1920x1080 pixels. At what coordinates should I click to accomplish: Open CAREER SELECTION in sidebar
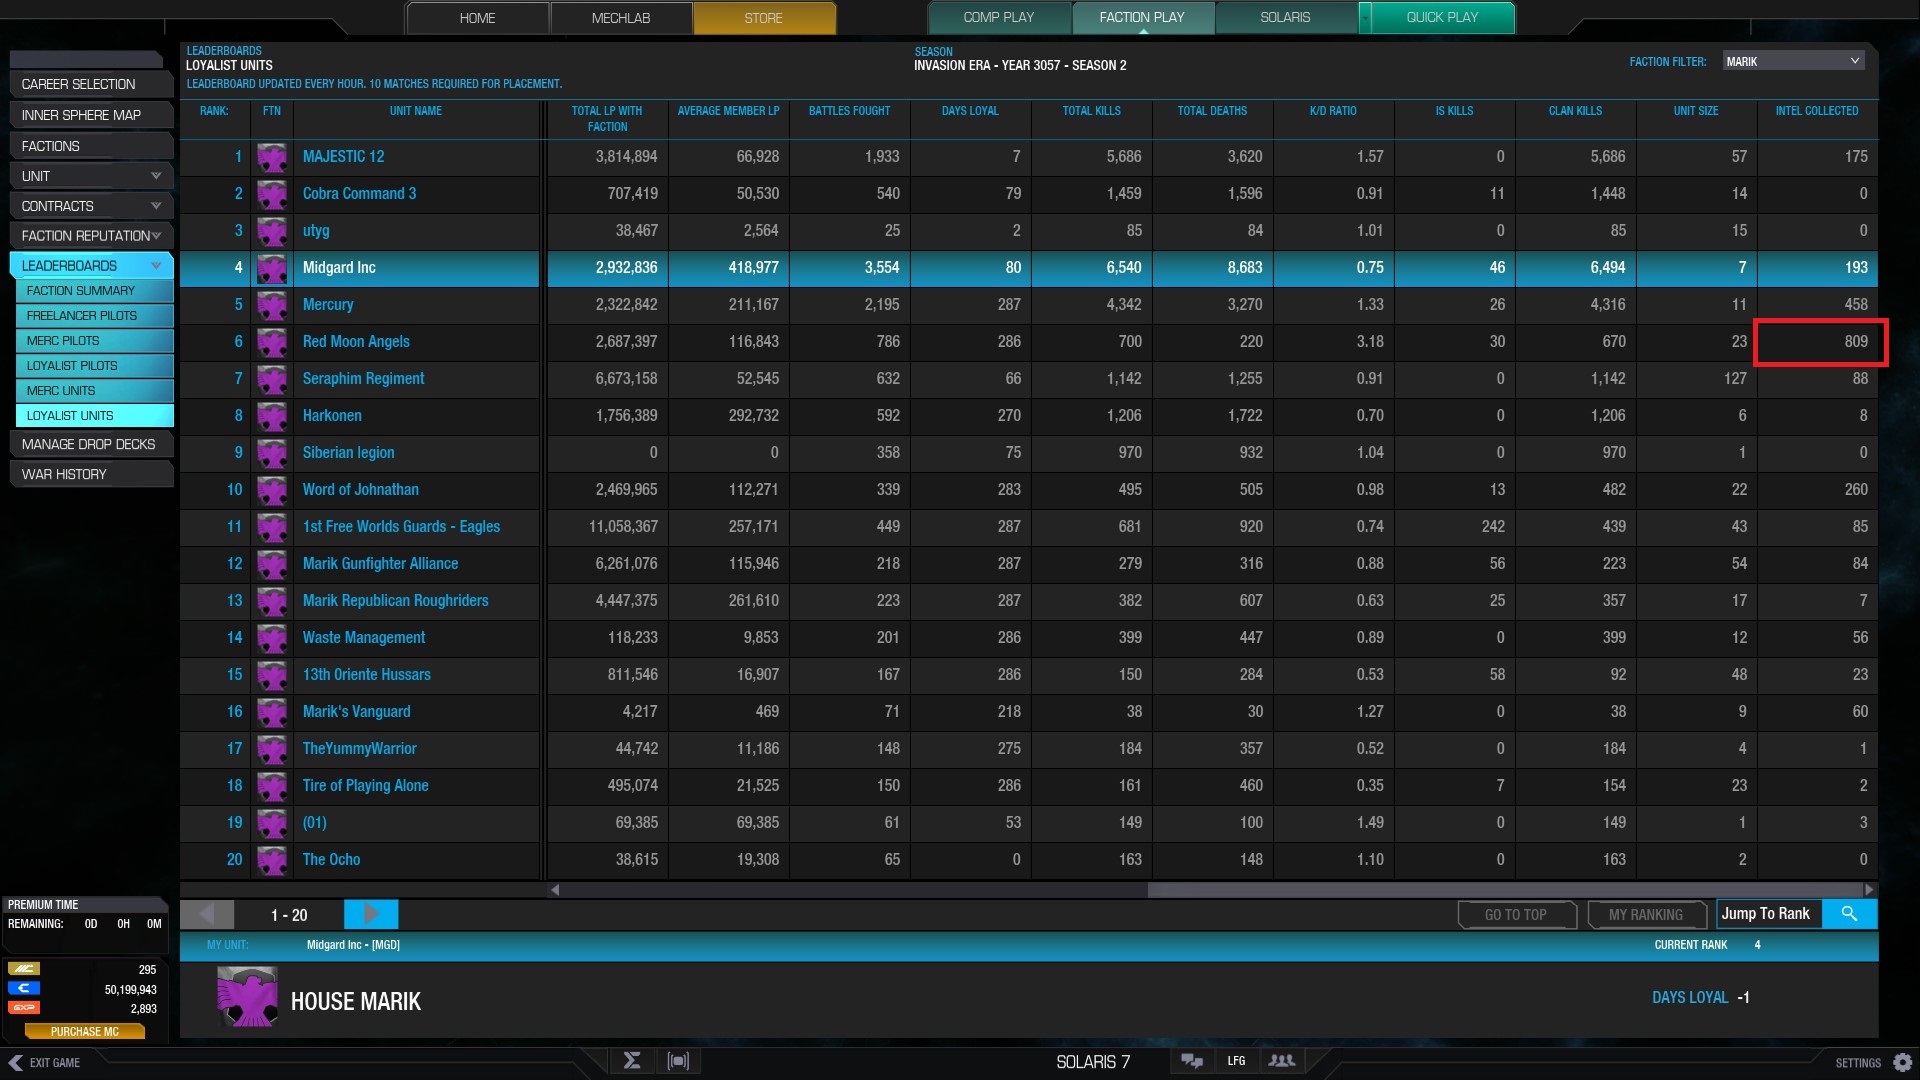90,85
